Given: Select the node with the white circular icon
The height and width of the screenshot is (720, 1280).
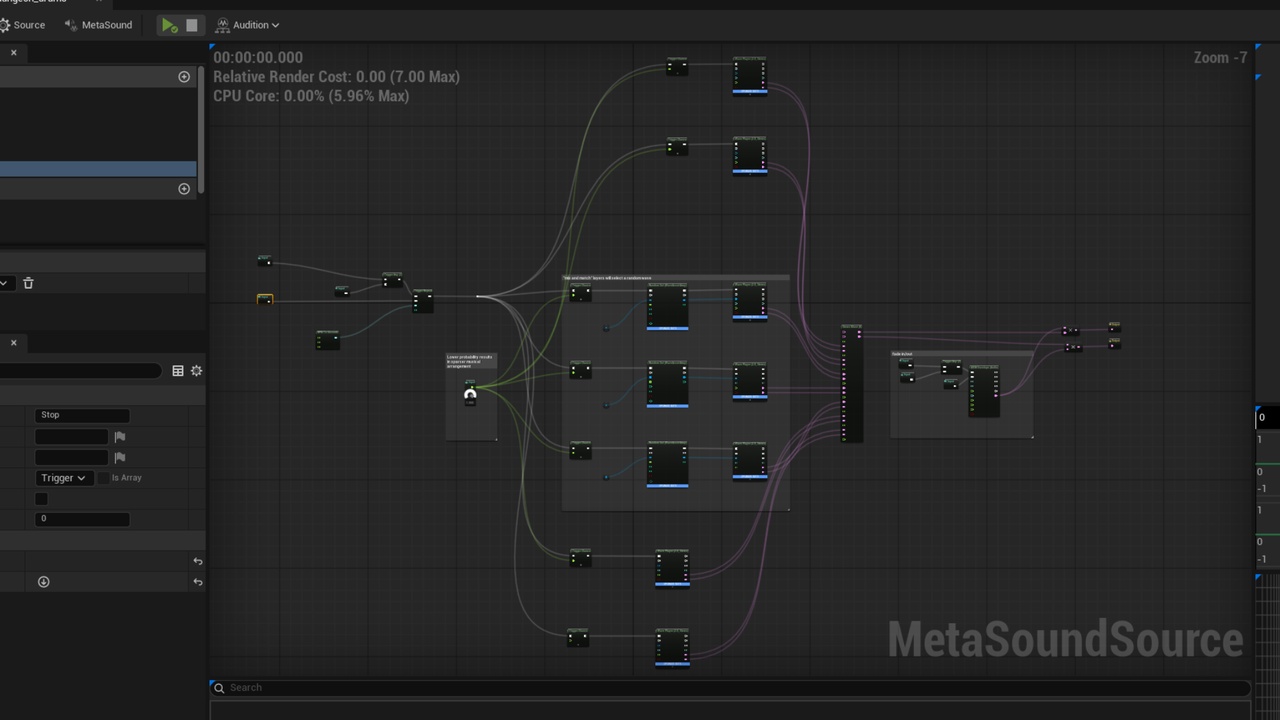Looking at the screenshot, I should (470, 394).
